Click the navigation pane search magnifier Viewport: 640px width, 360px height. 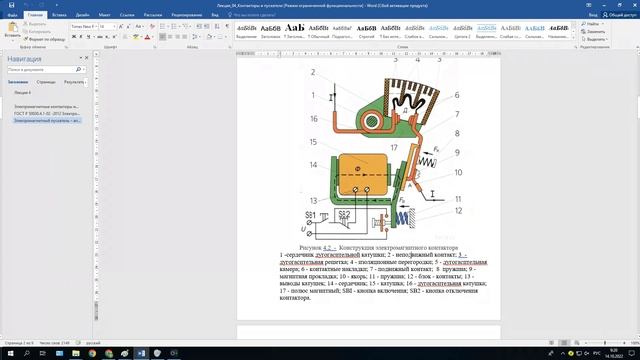coord(78,69)
